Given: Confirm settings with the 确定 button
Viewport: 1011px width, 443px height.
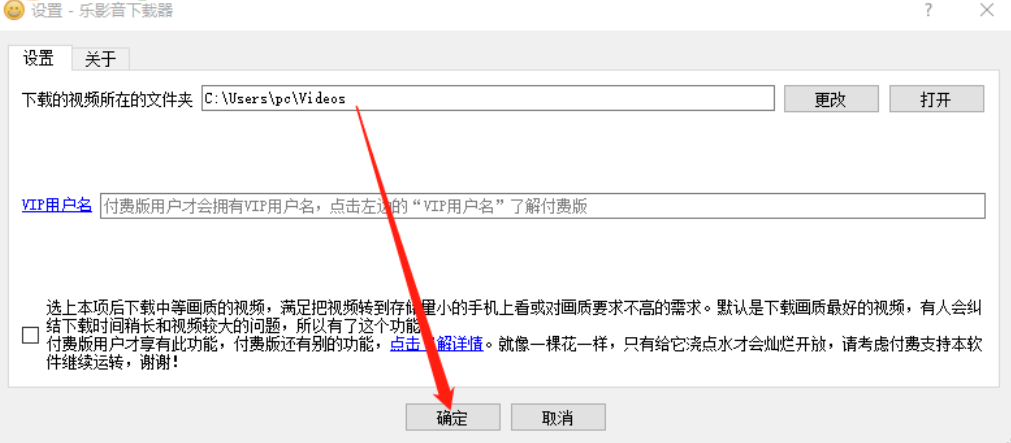Looking at the screenshot, I should coord(453,417).
